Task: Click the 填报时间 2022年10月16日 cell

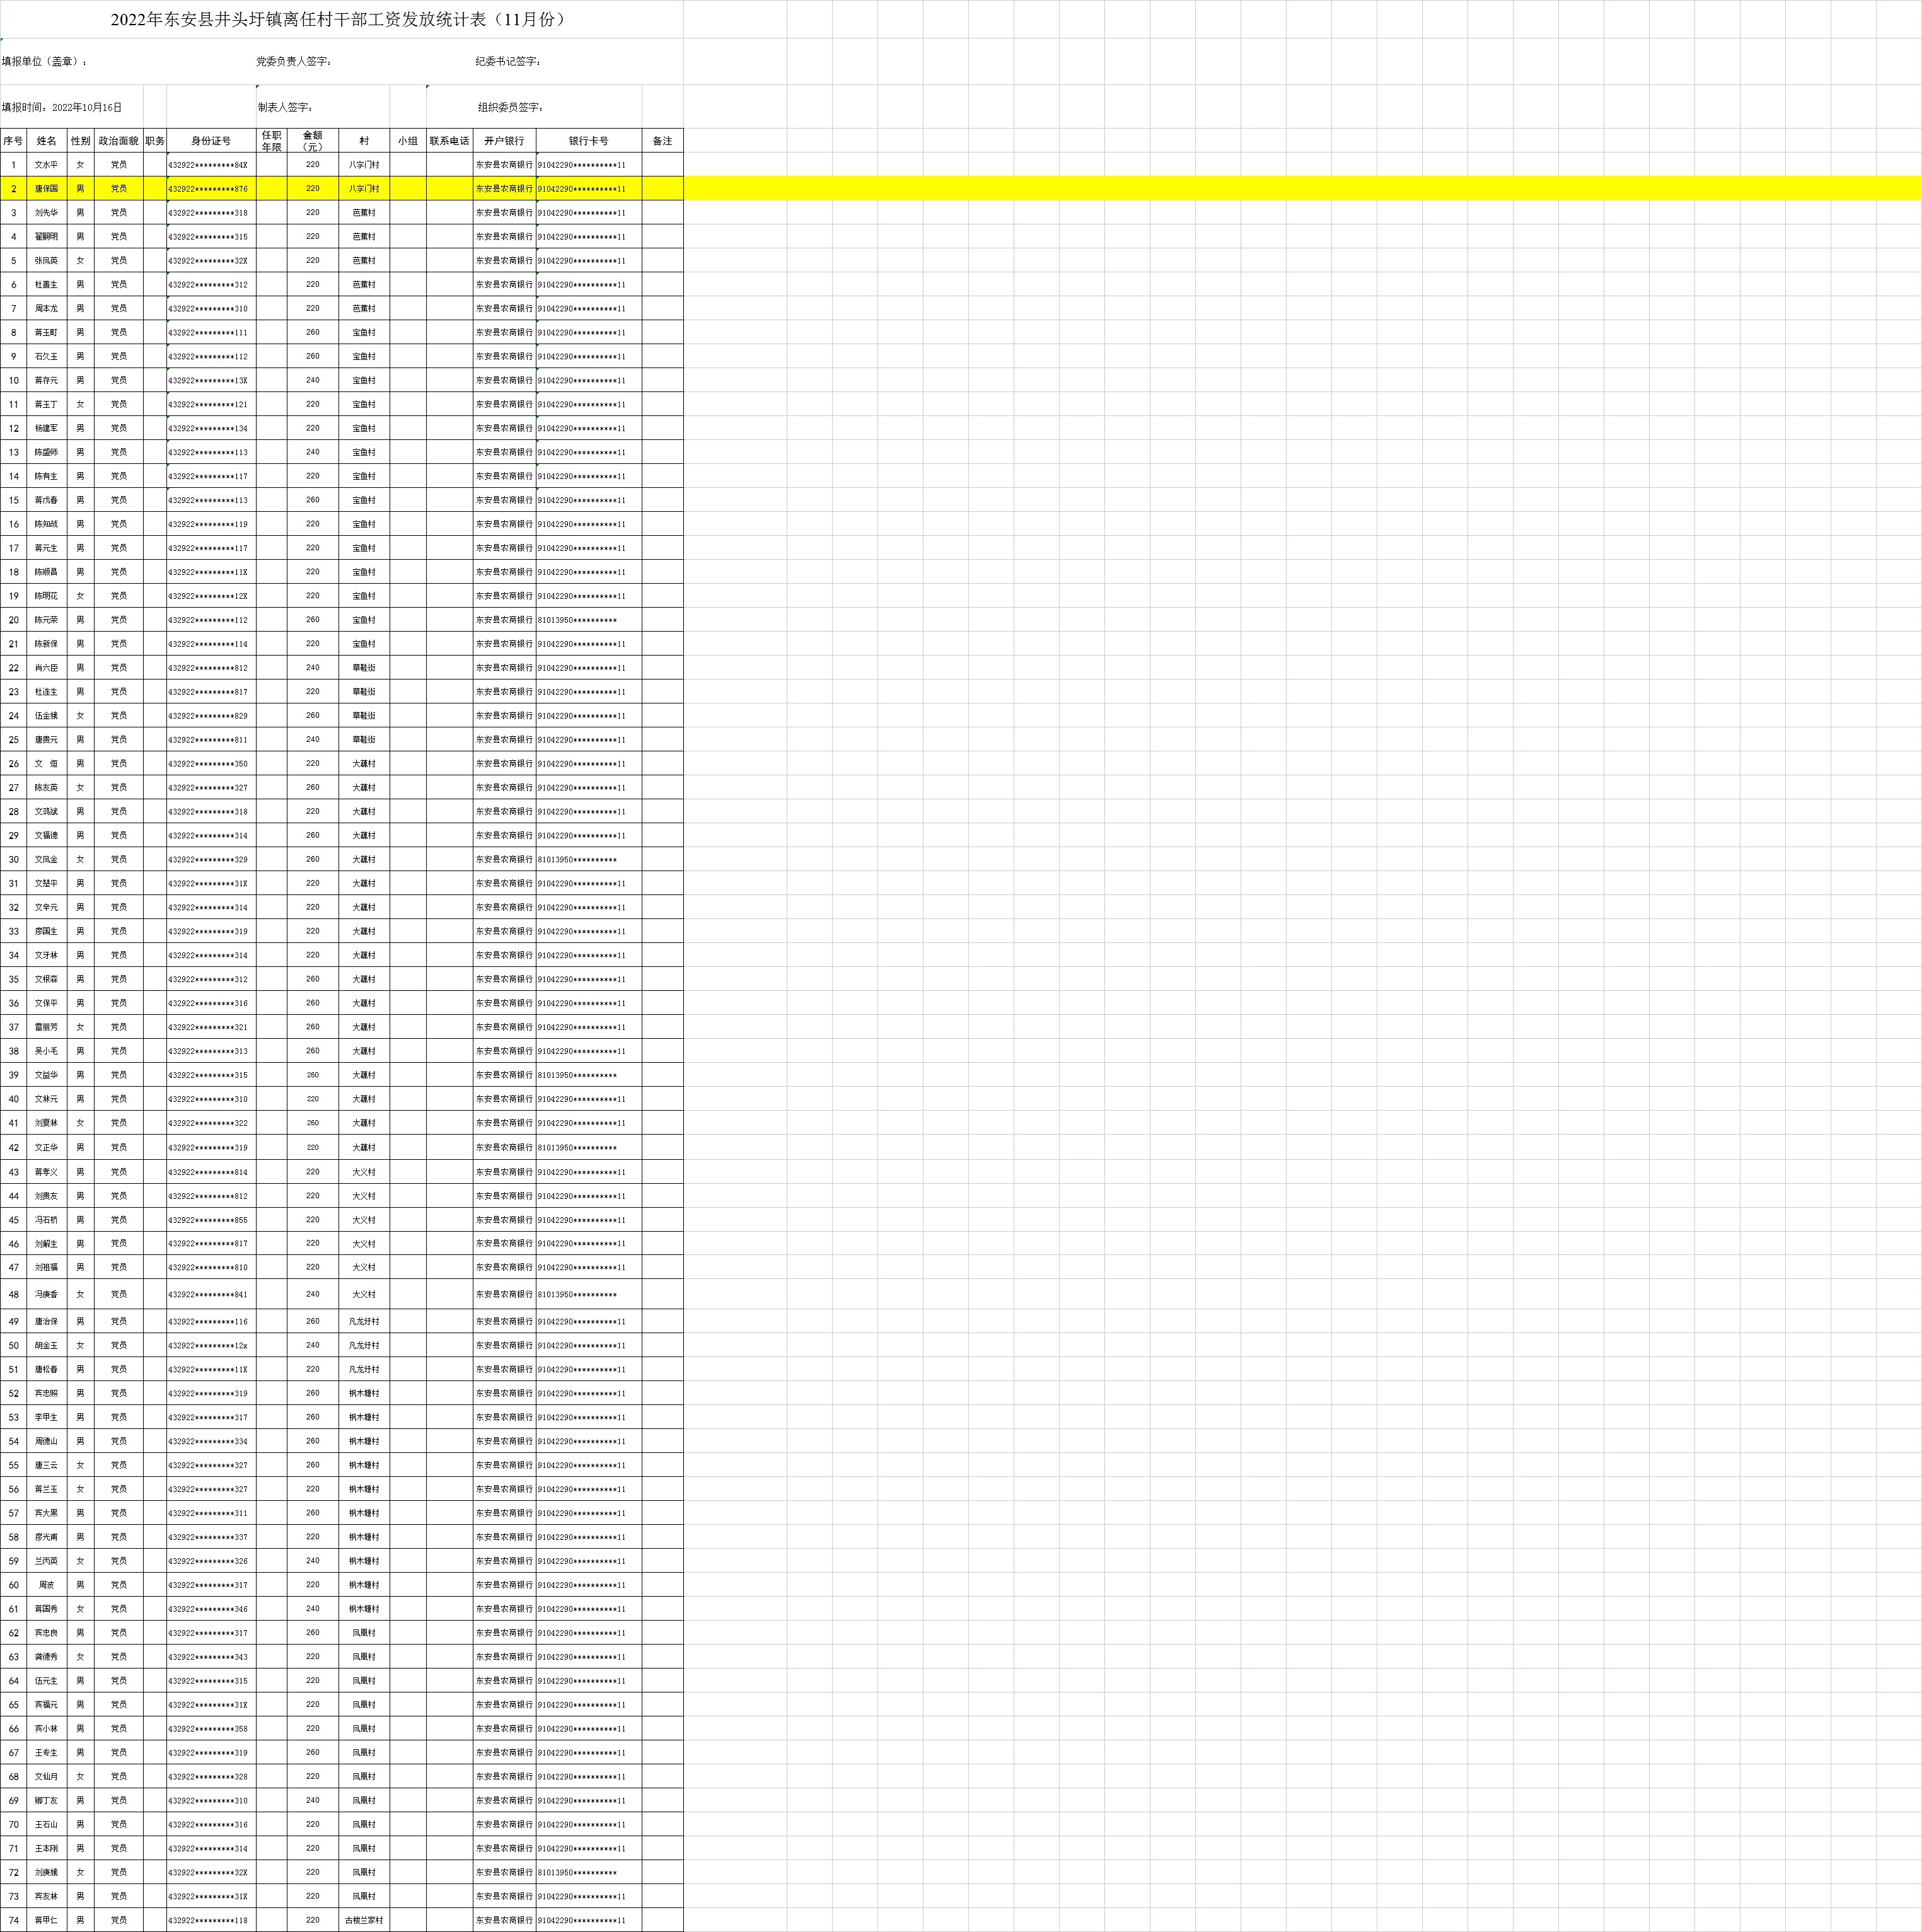Action: click(62, 107)
